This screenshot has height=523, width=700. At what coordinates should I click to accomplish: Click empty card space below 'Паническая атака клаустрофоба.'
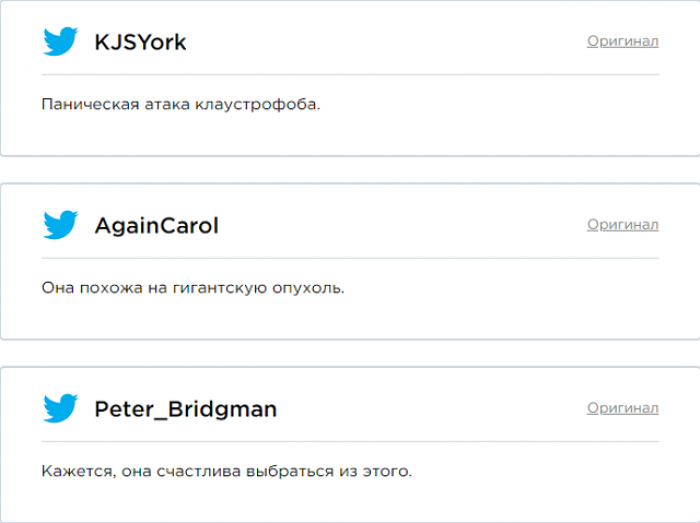tap(350, 134)
